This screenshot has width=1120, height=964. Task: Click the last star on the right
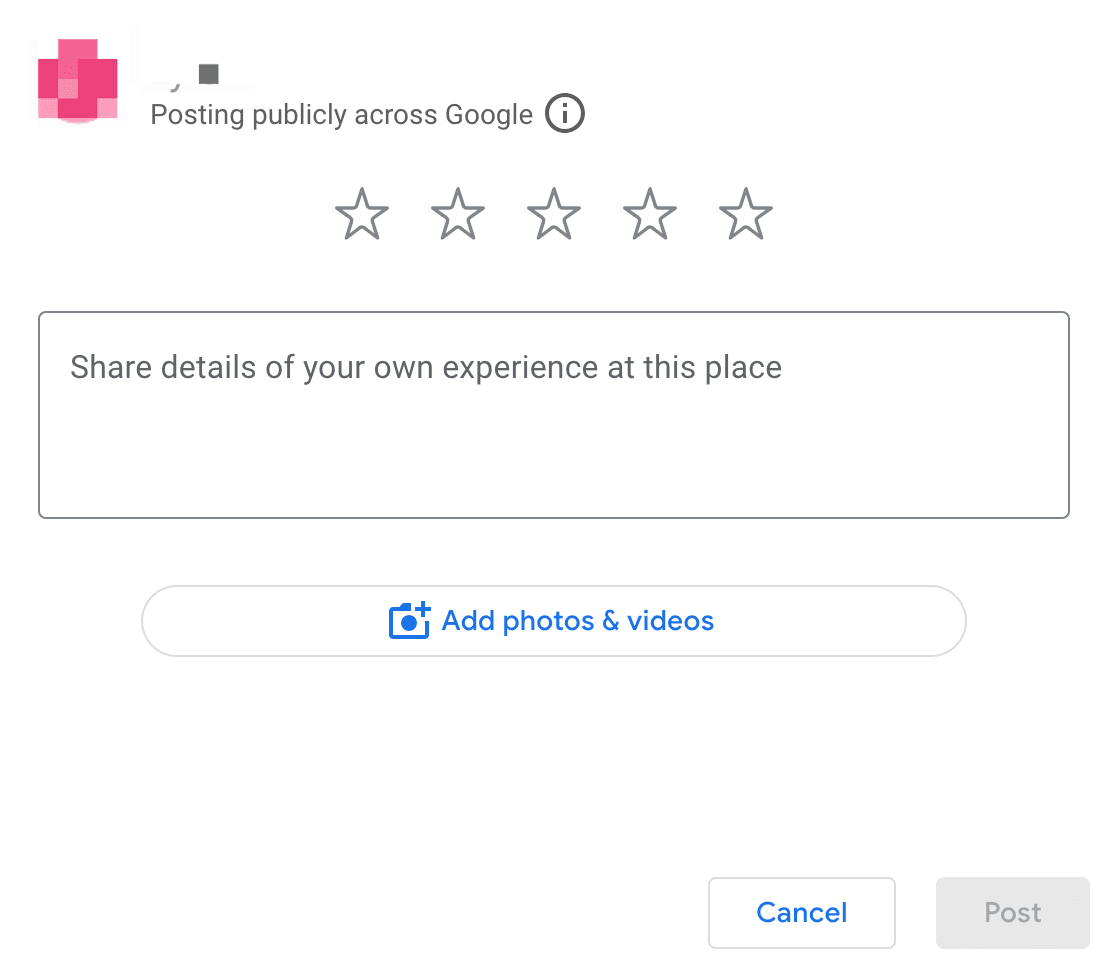coord(746,215)
